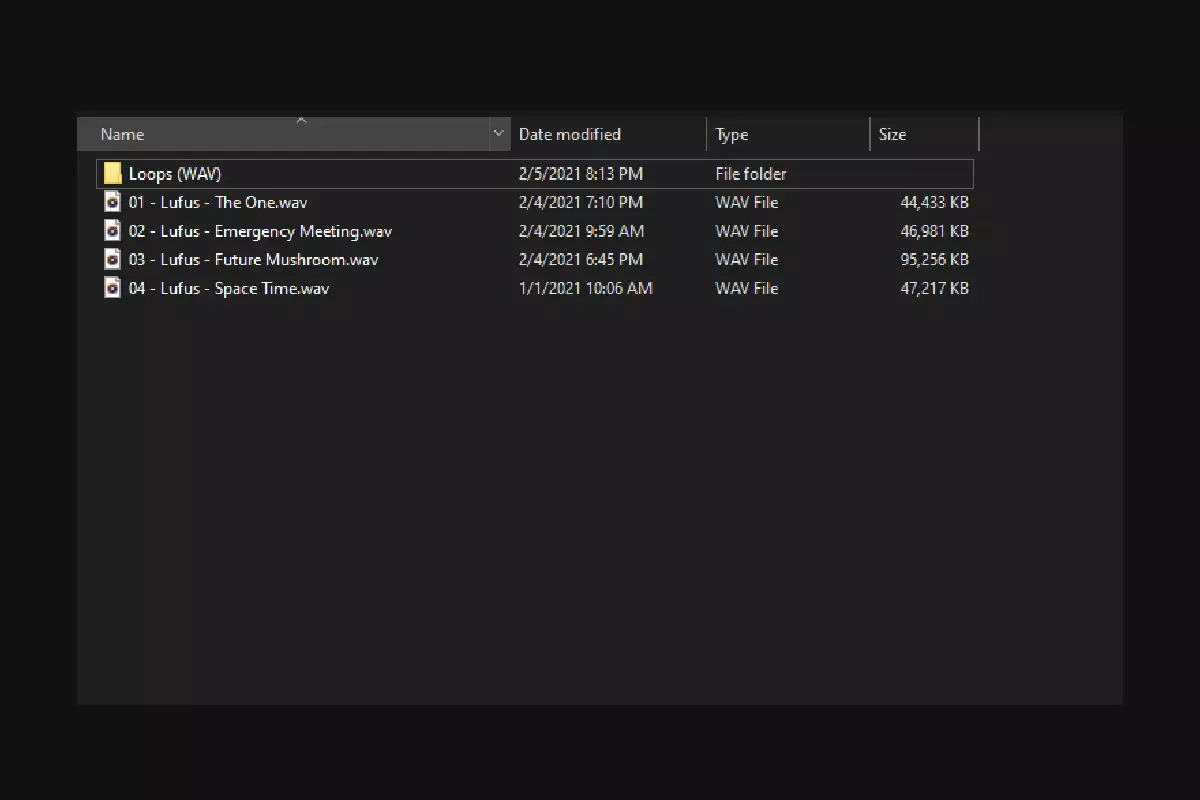Screen dimensions: 1200x800
Task: Click the size value '47,217 KB'
Action: (934, 288)
